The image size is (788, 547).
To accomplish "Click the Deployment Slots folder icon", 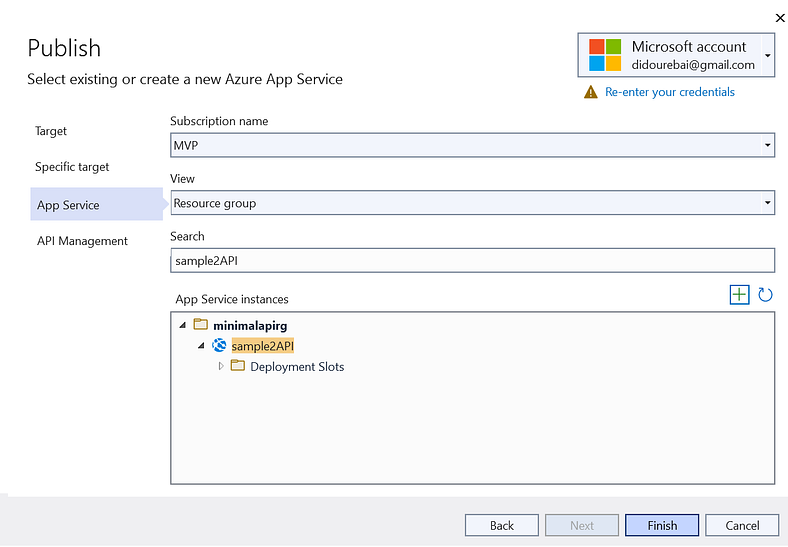I will tap(238, 366).
